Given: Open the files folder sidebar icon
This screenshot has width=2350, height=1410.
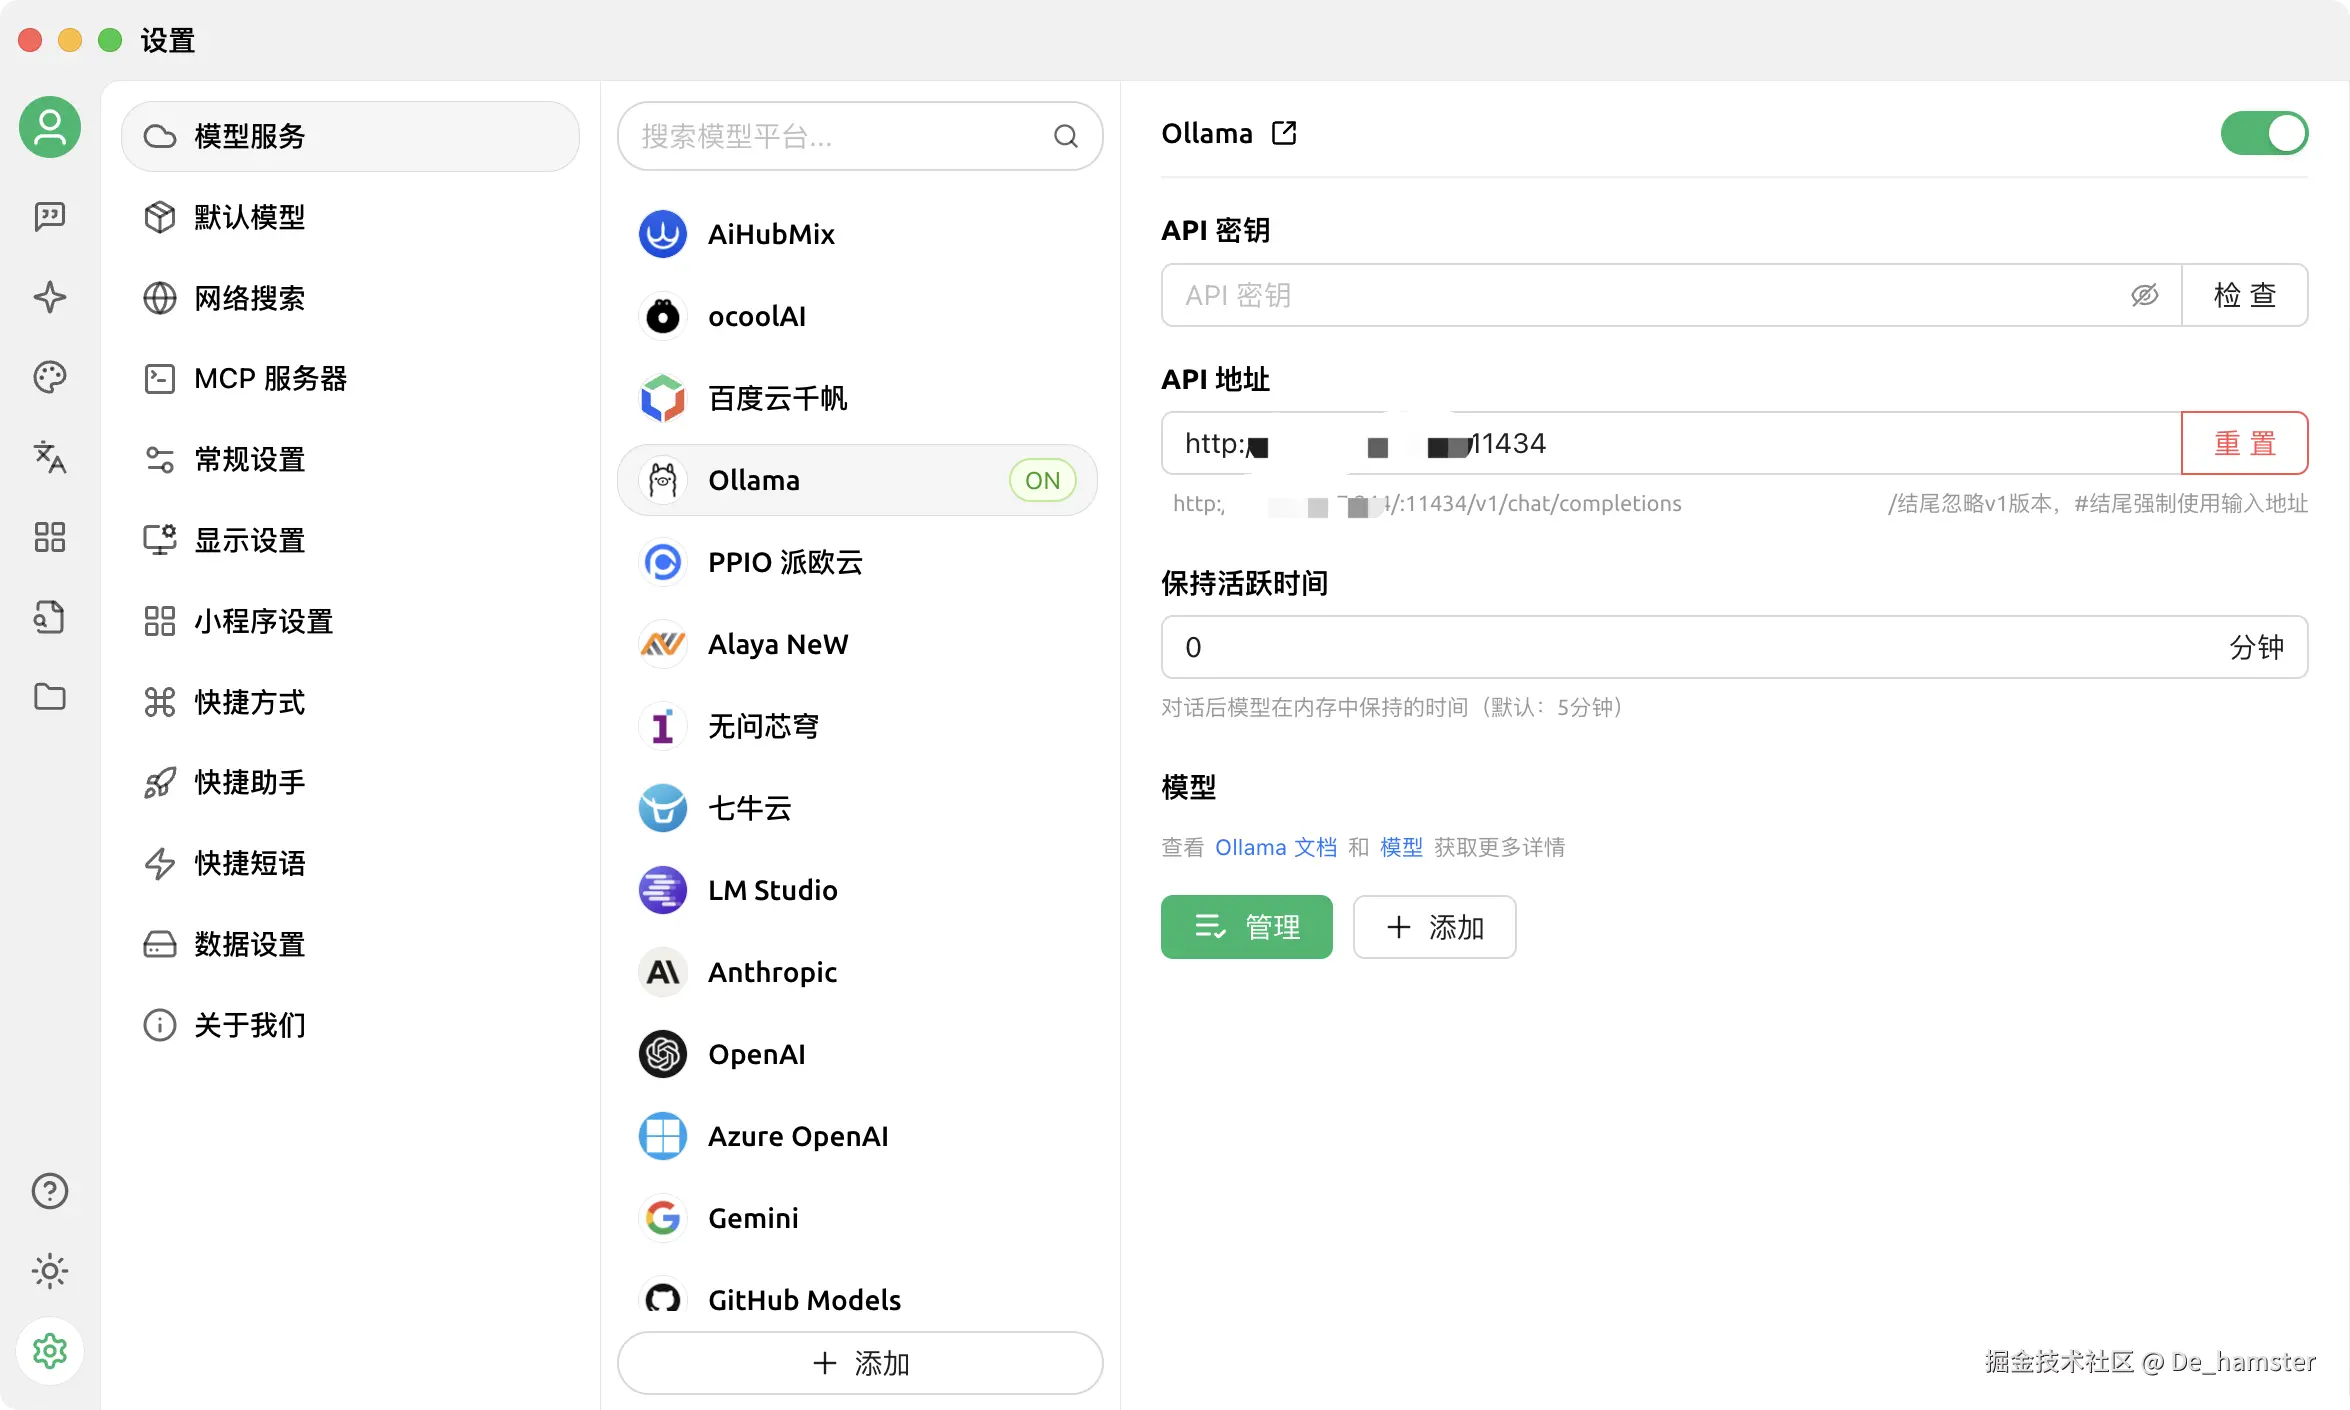Looking at the screenshot, I should pos(49,697).
